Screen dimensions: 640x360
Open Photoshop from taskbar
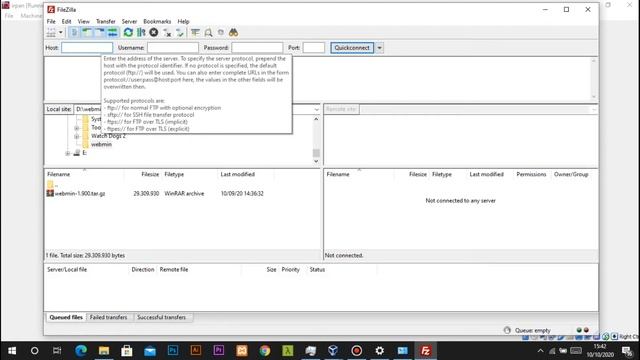point(173,351)
